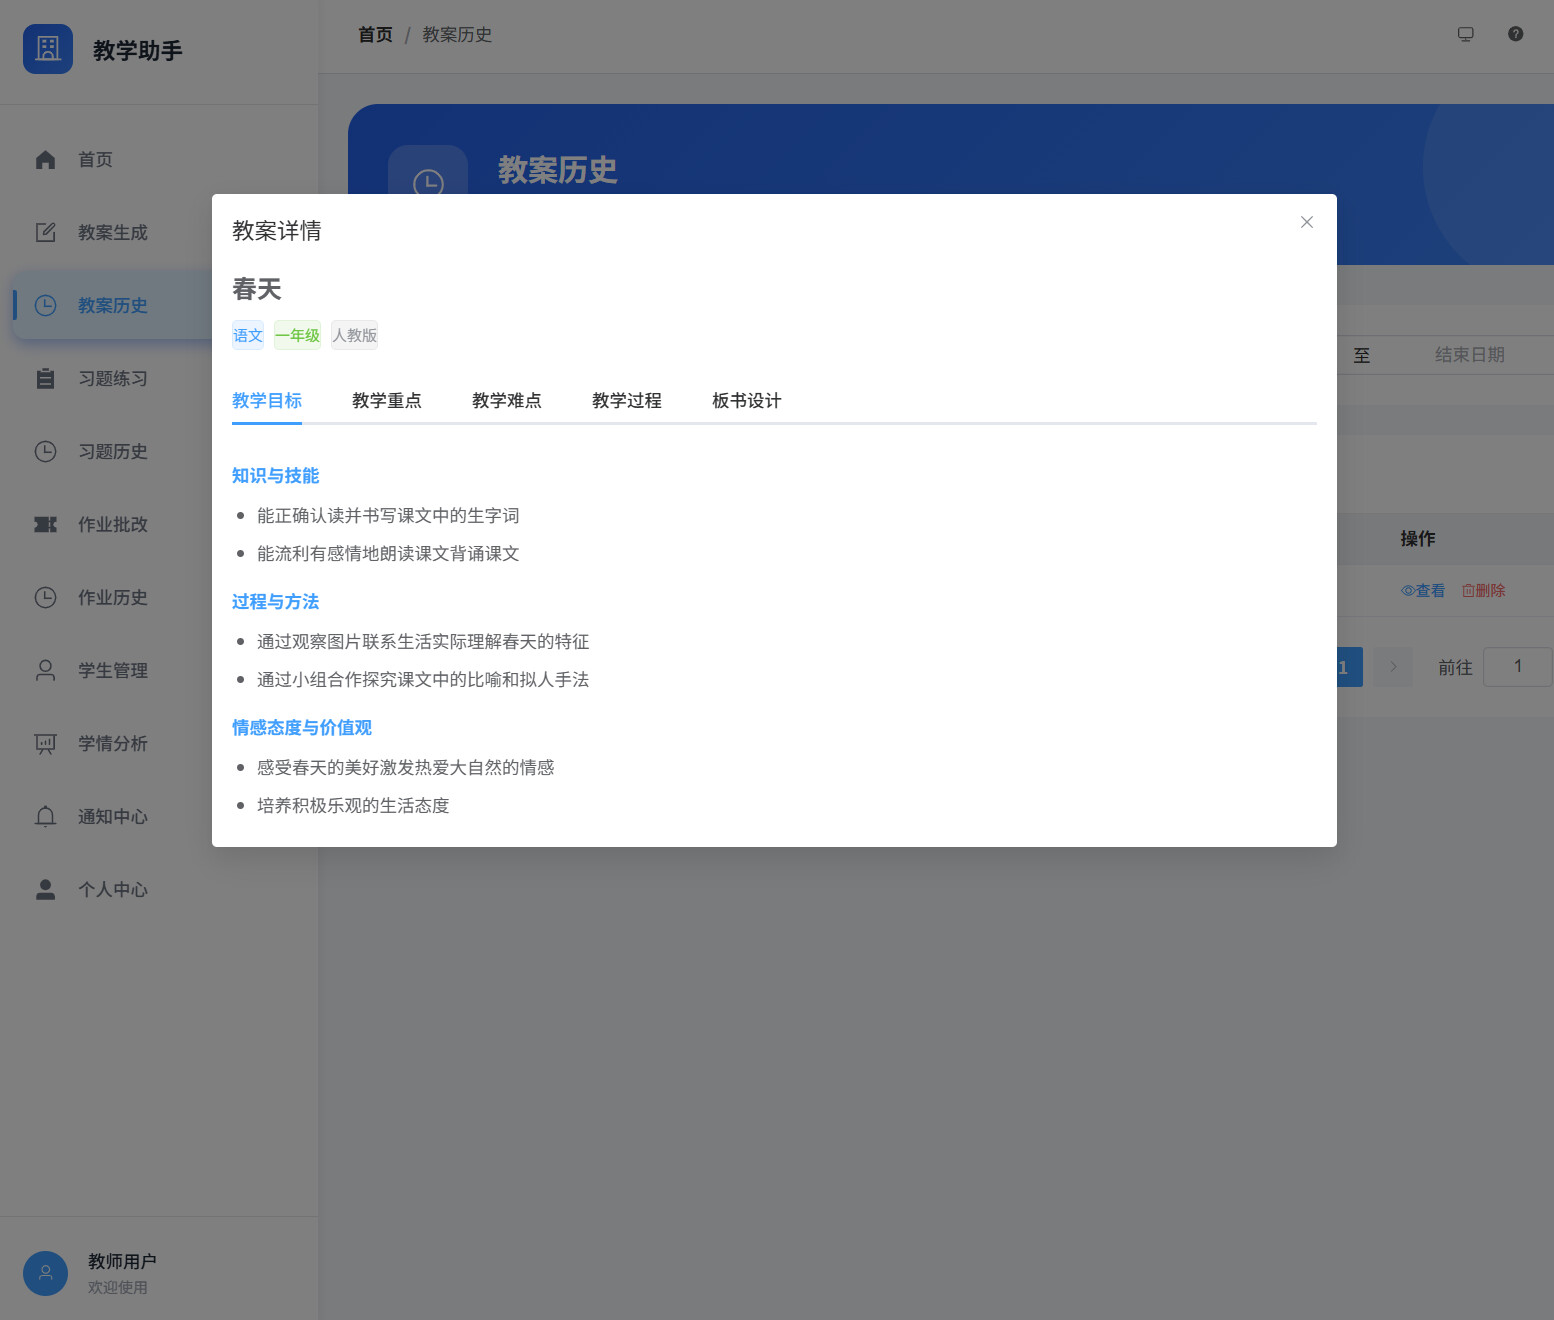The height and width of the screenshot is (1320, 1554).
Task: Click the 查看 view link
Action: (1422, 591)
